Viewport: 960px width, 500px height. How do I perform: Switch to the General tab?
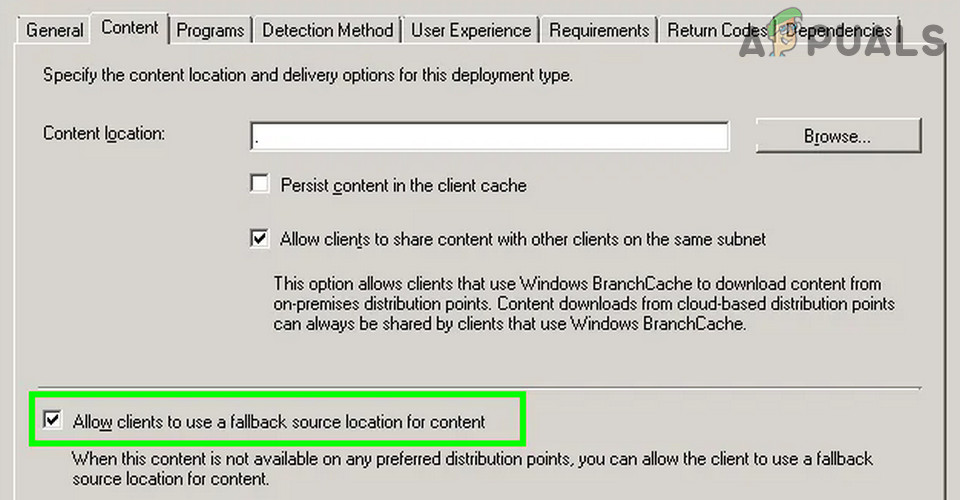(54, 30)
